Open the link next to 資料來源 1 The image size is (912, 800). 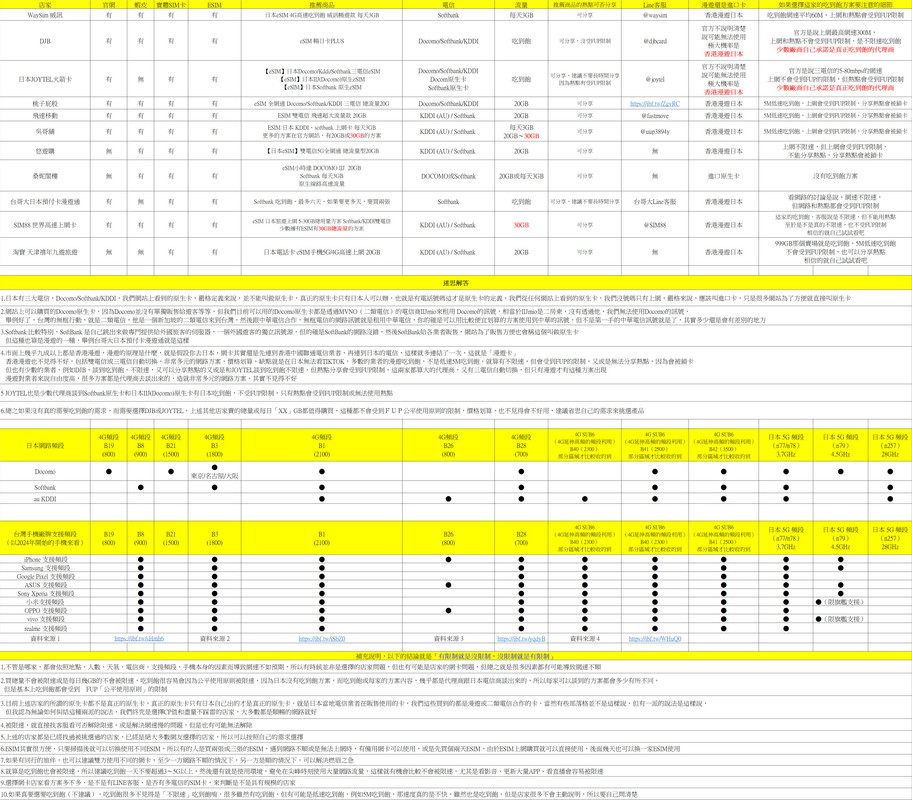[139, 639]
